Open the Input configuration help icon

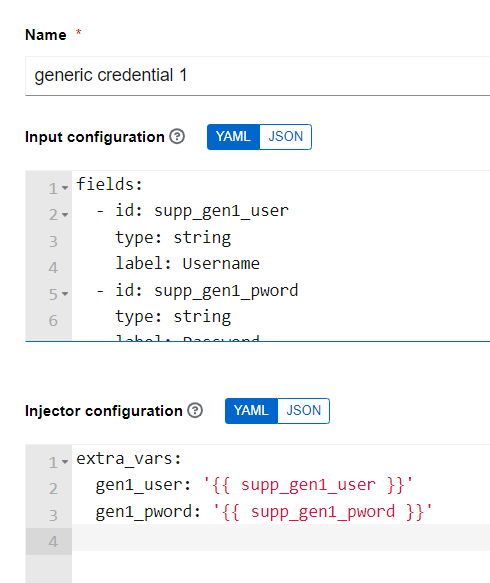177,136
